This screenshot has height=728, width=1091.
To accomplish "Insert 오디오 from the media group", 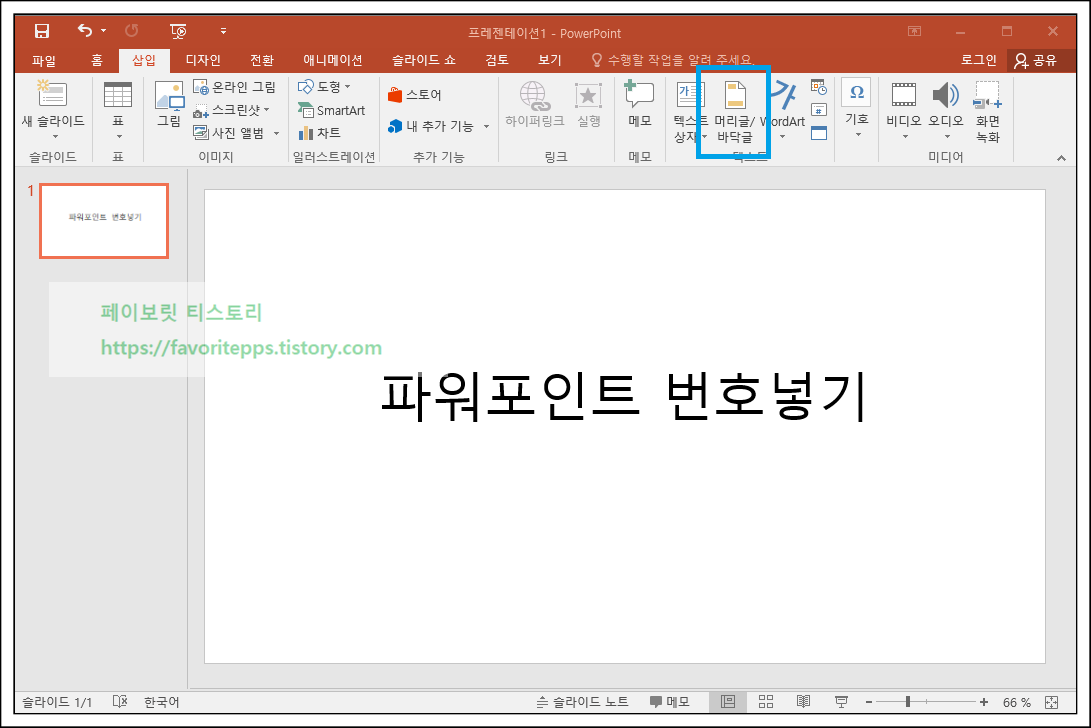I will click(x=946, y=110).
